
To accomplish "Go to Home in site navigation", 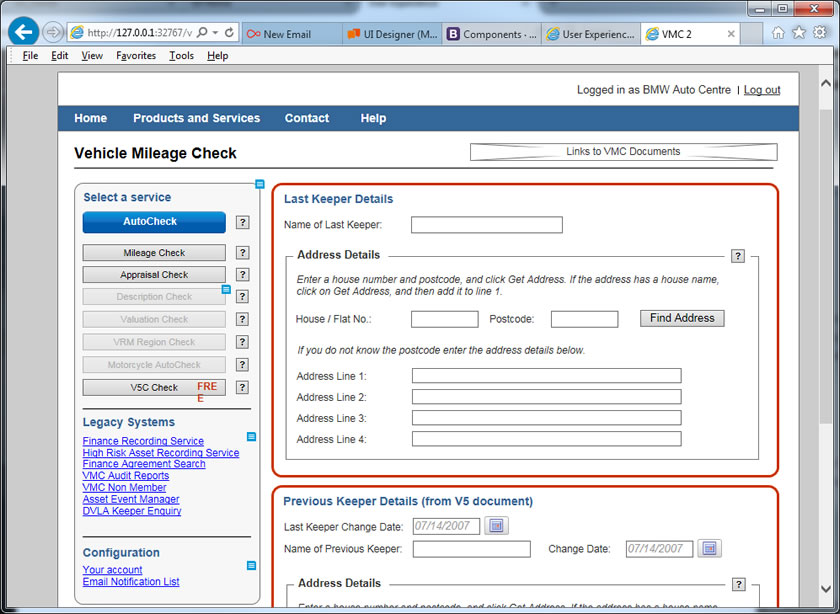I will coord(91,118).
